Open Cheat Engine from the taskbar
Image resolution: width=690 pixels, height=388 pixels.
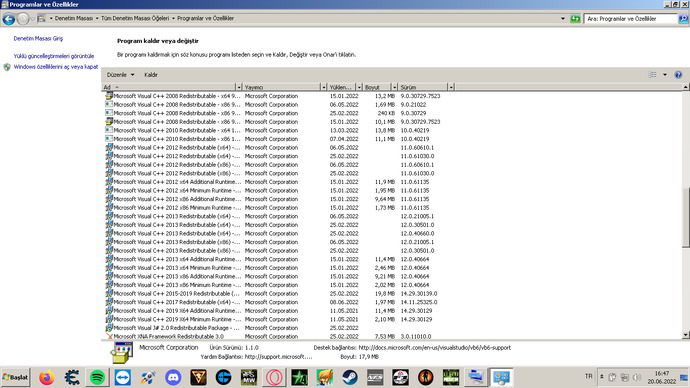click(72, 377)
